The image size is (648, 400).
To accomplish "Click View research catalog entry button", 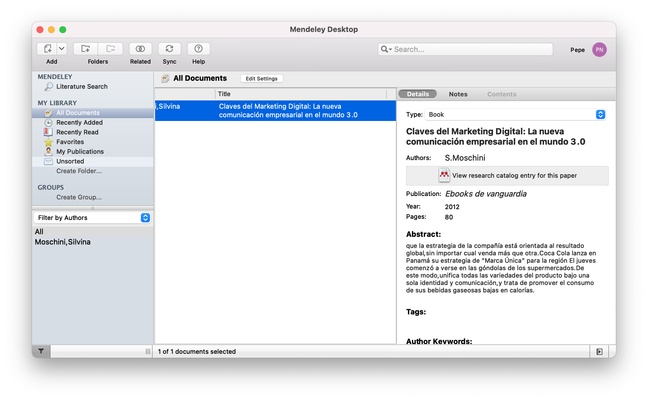I will coord(507,176).
